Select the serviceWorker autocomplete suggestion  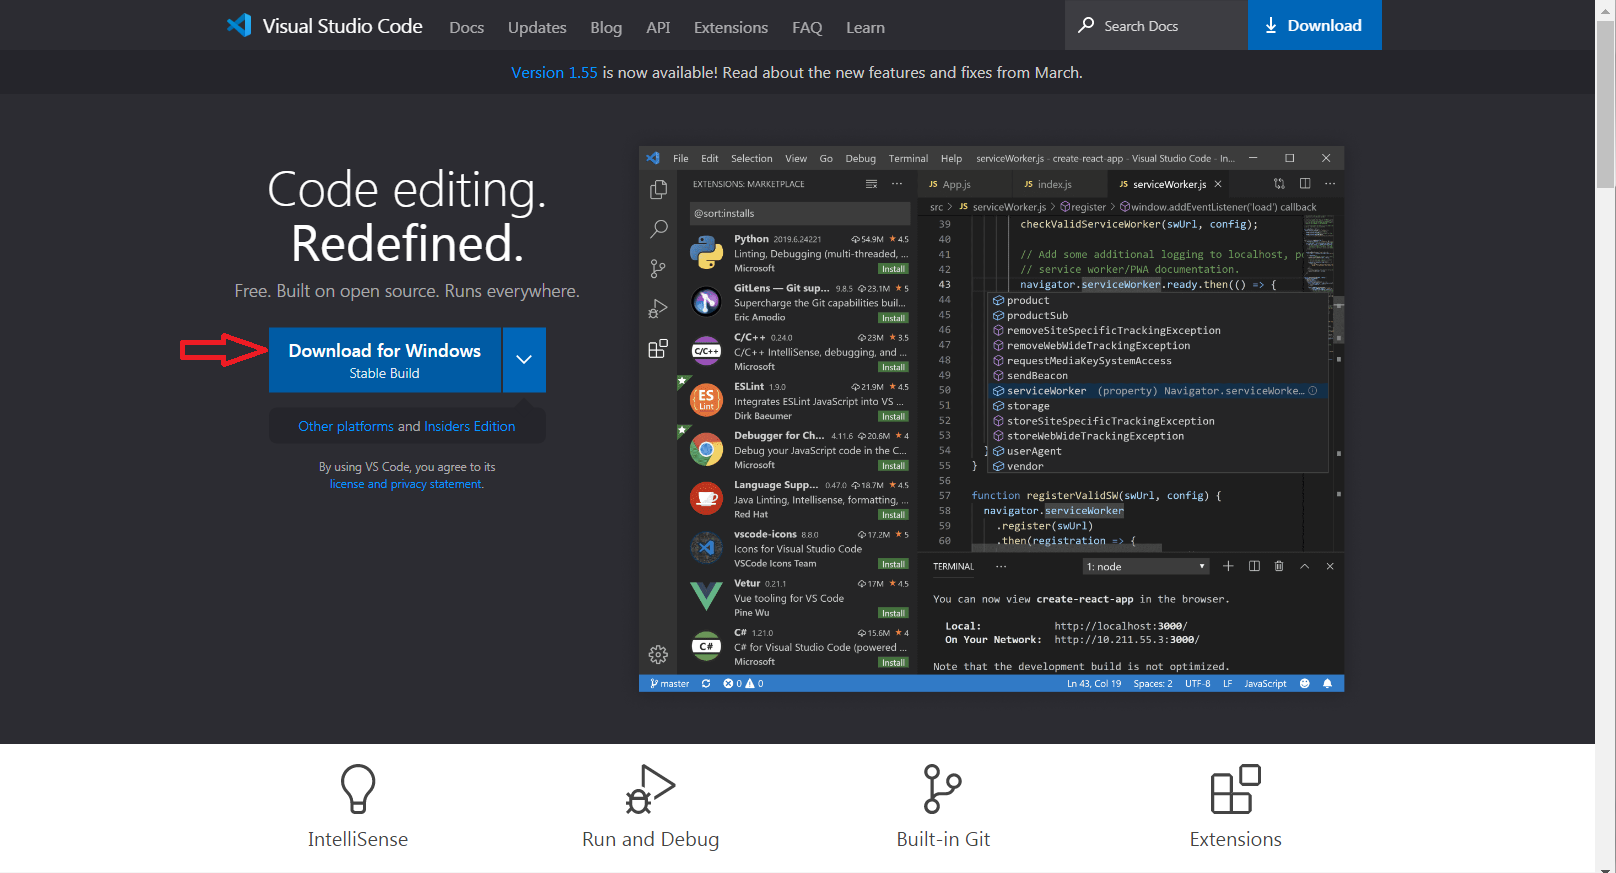tap(1158, 391)
